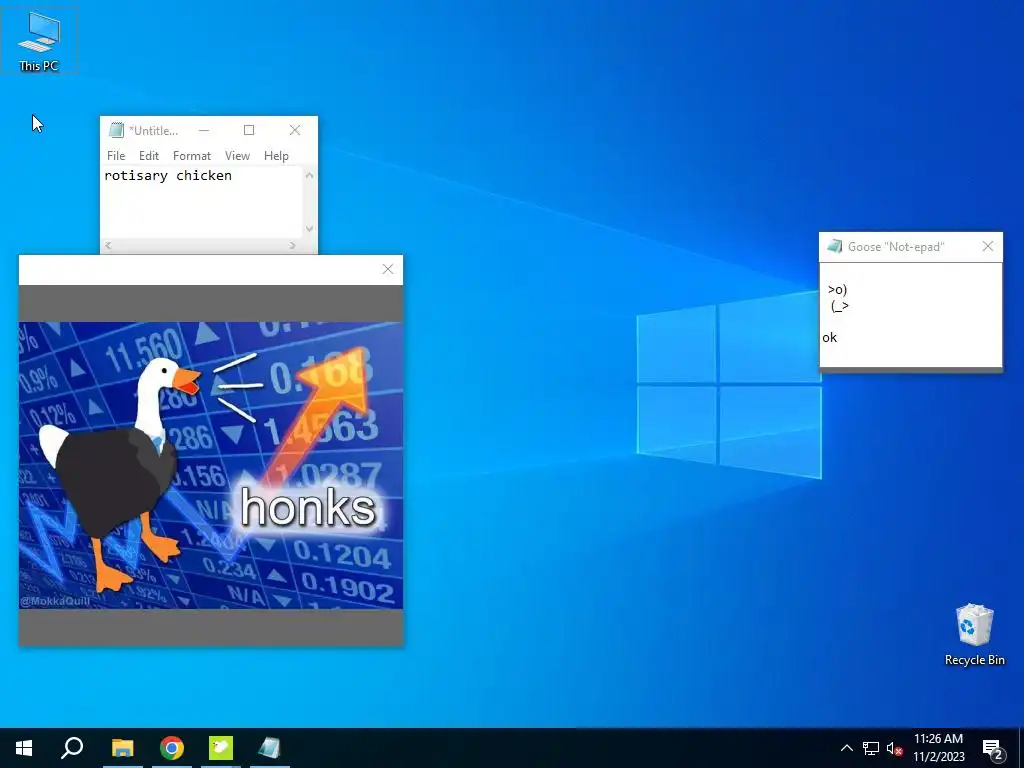Close the honks goose meme window
Viewport: 1024px width, 768px height.
point(388,269)
